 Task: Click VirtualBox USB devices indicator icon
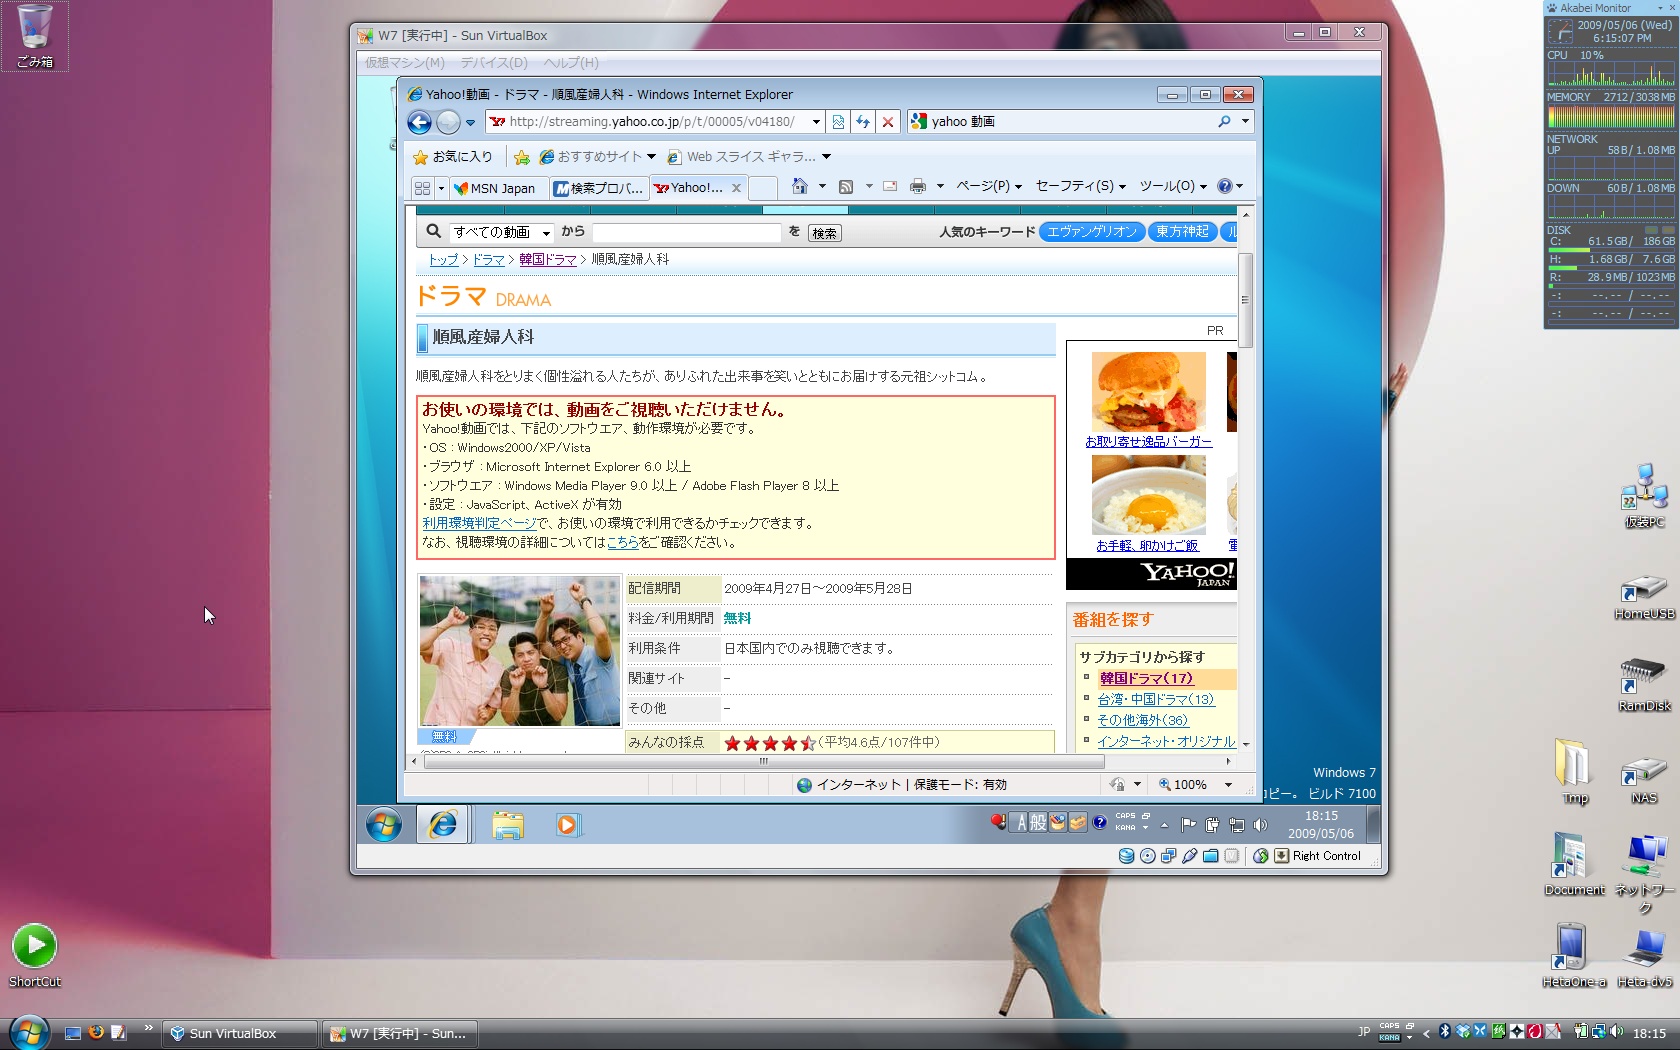pos(1189,856)
